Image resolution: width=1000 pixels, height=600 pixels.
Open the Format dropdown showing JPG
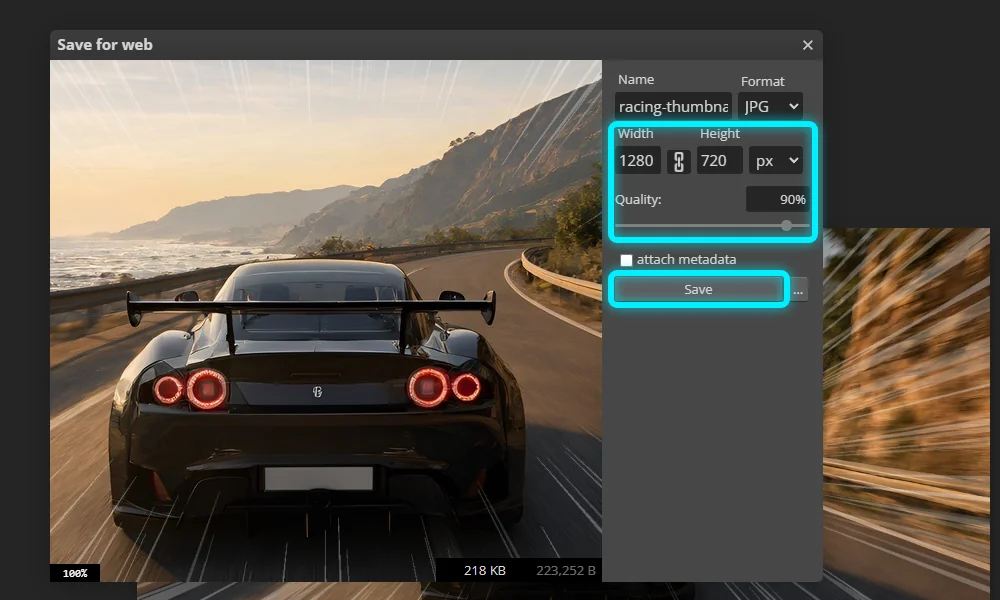(x=770, y=106)
